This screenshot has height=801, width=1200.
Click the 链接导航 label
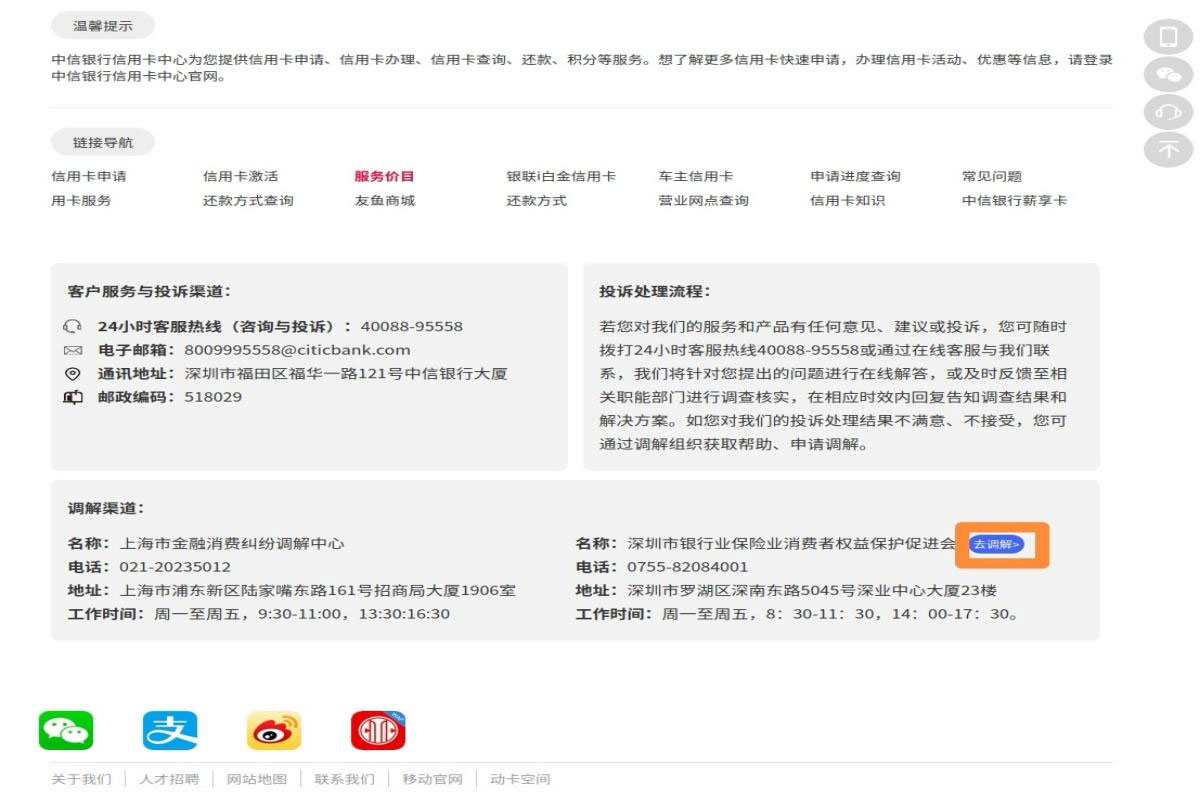point(103,143)
